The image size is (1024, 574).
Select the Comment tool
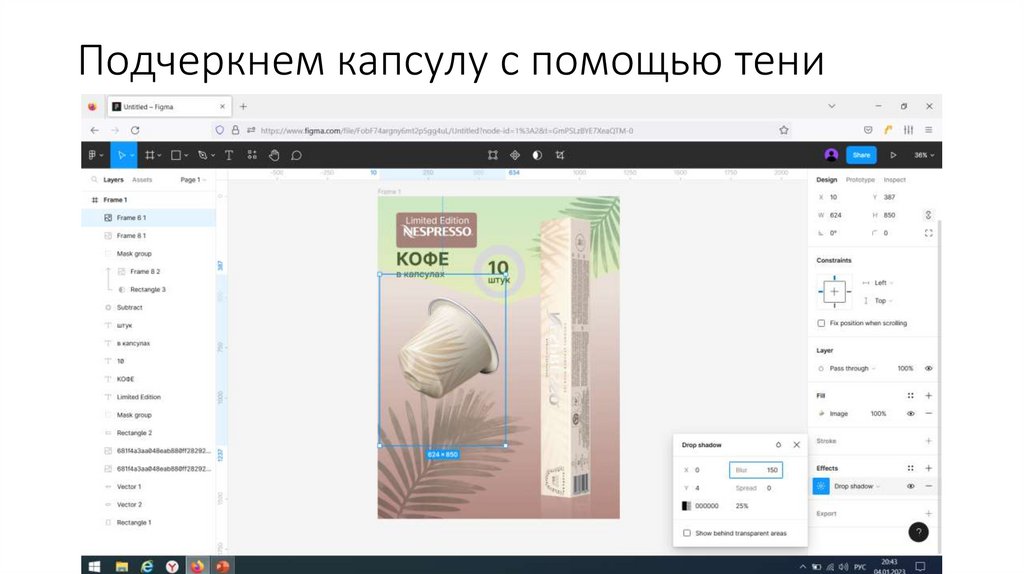tap(296, 155)
